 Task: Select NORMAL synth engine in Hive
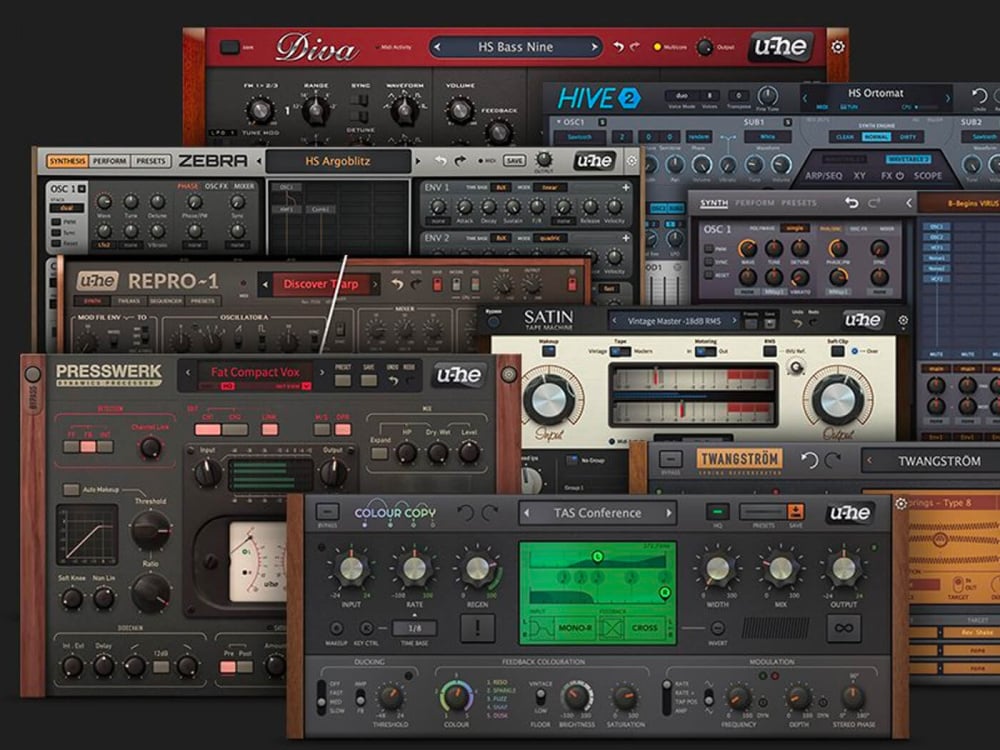pos(876,136)
